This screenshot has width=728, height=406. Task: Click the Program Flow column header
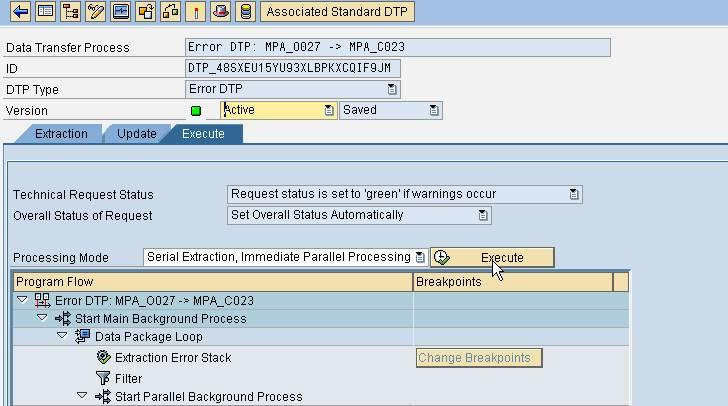[213, 282]
